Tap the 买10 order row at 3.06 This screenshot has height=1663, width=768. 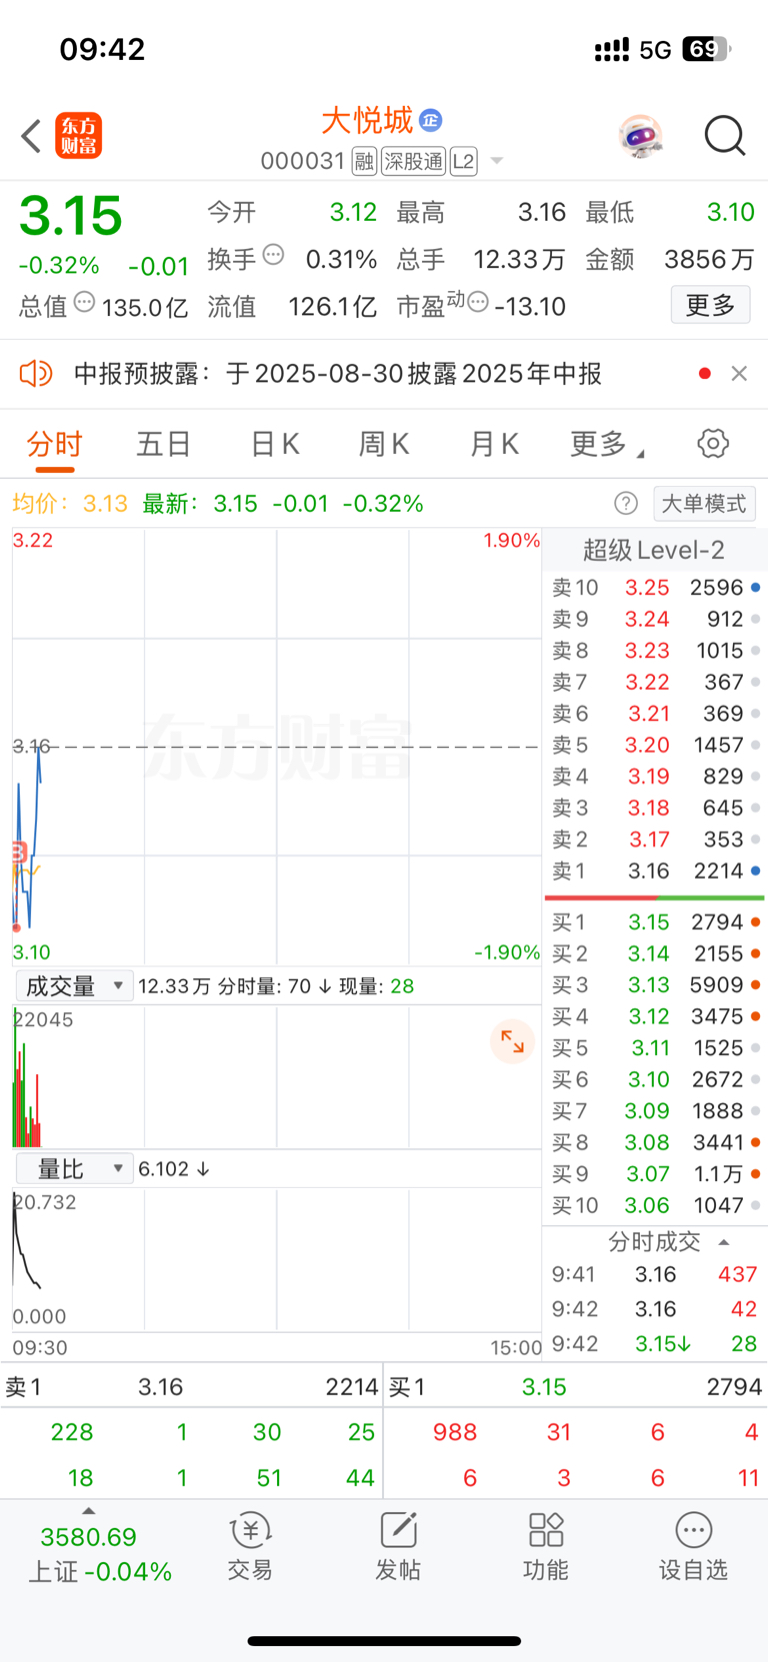tap(656, 1205)
